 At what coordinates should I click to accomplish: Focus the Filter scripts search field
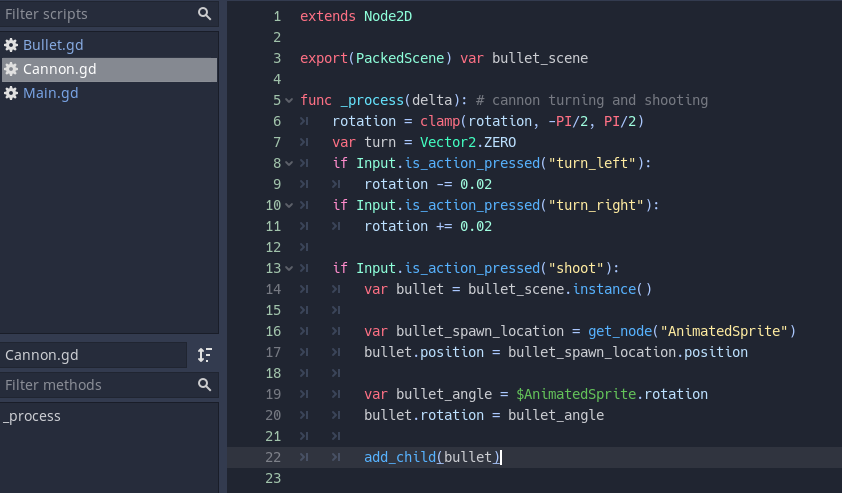click(x=110, y=14)
